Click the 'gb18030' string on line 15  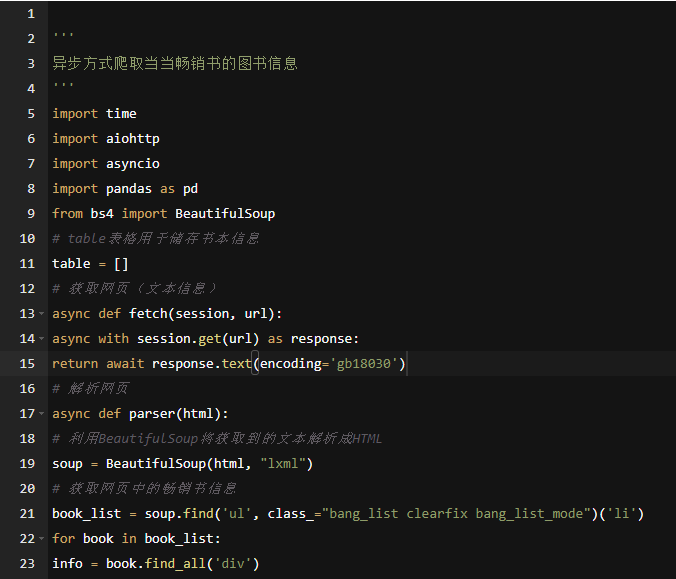pyautogui.click(x=364, y=364)
